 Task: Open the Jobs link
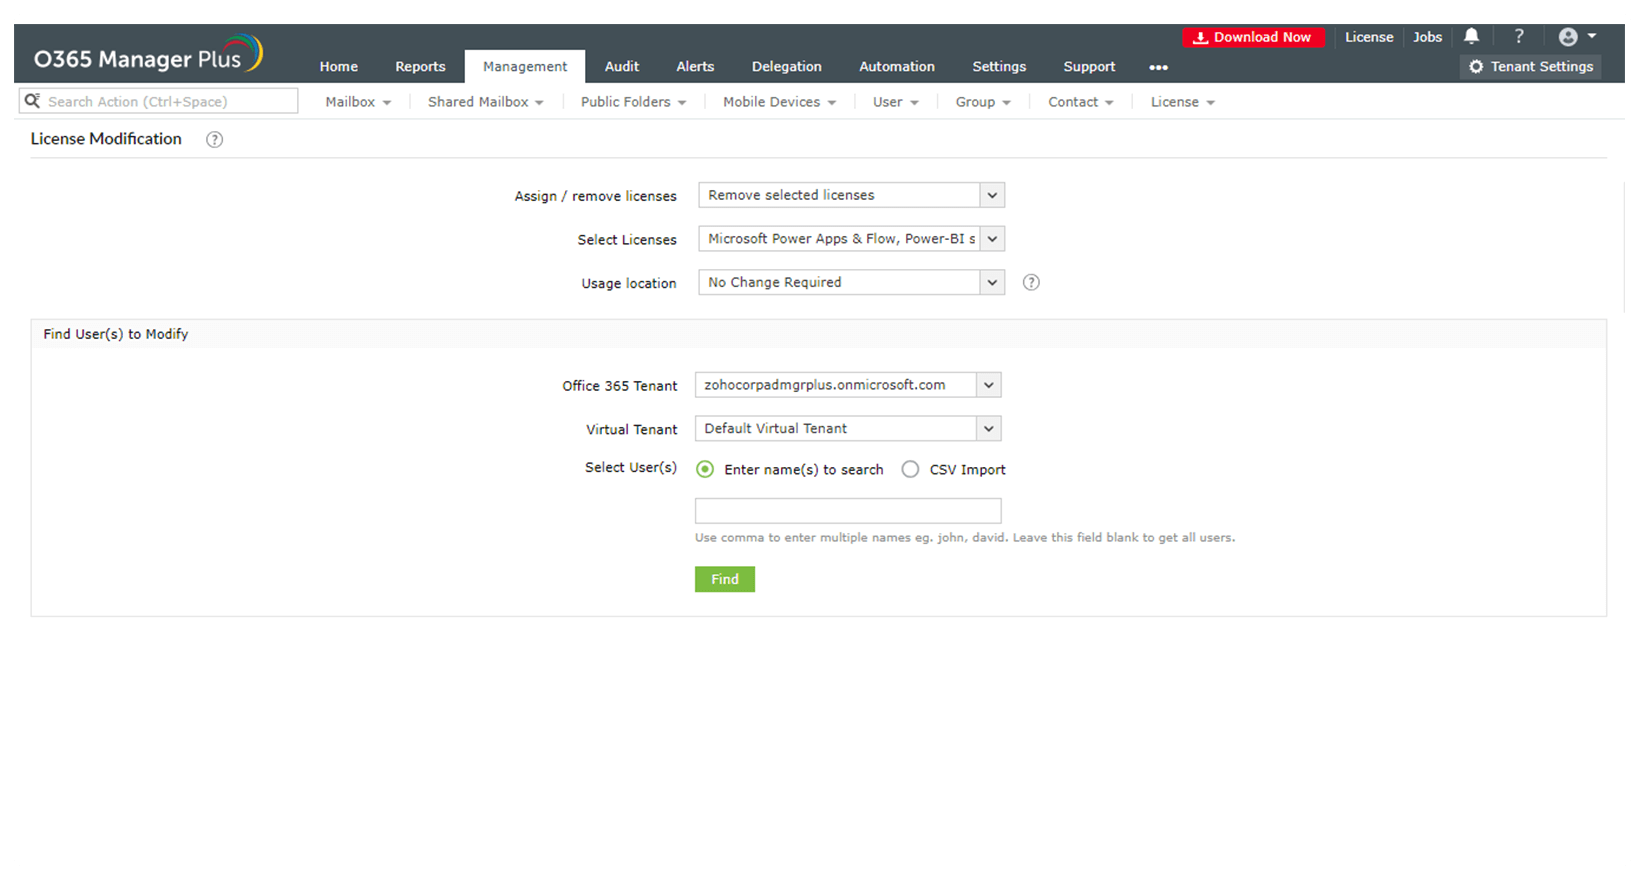(x=1427, y=37)
